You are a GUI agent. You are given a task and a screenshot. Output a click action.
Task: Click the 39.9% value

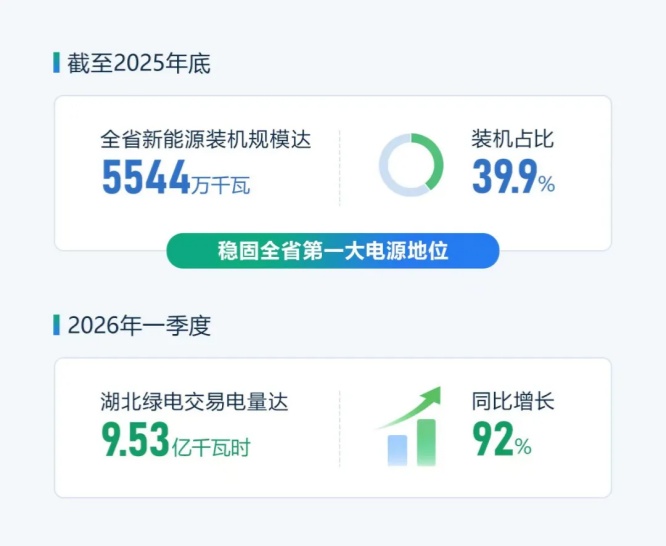(514, 176)
